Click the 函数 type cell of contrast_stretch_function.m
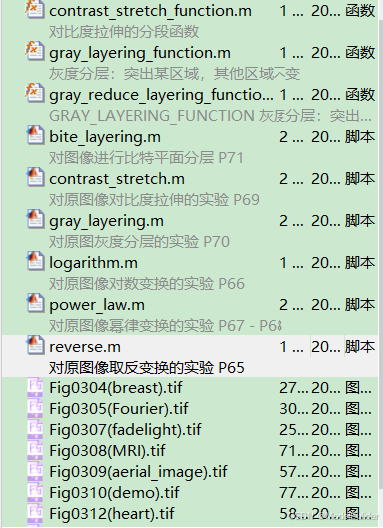The width and height of the screenshot is (383, 528). coord(360,11)
